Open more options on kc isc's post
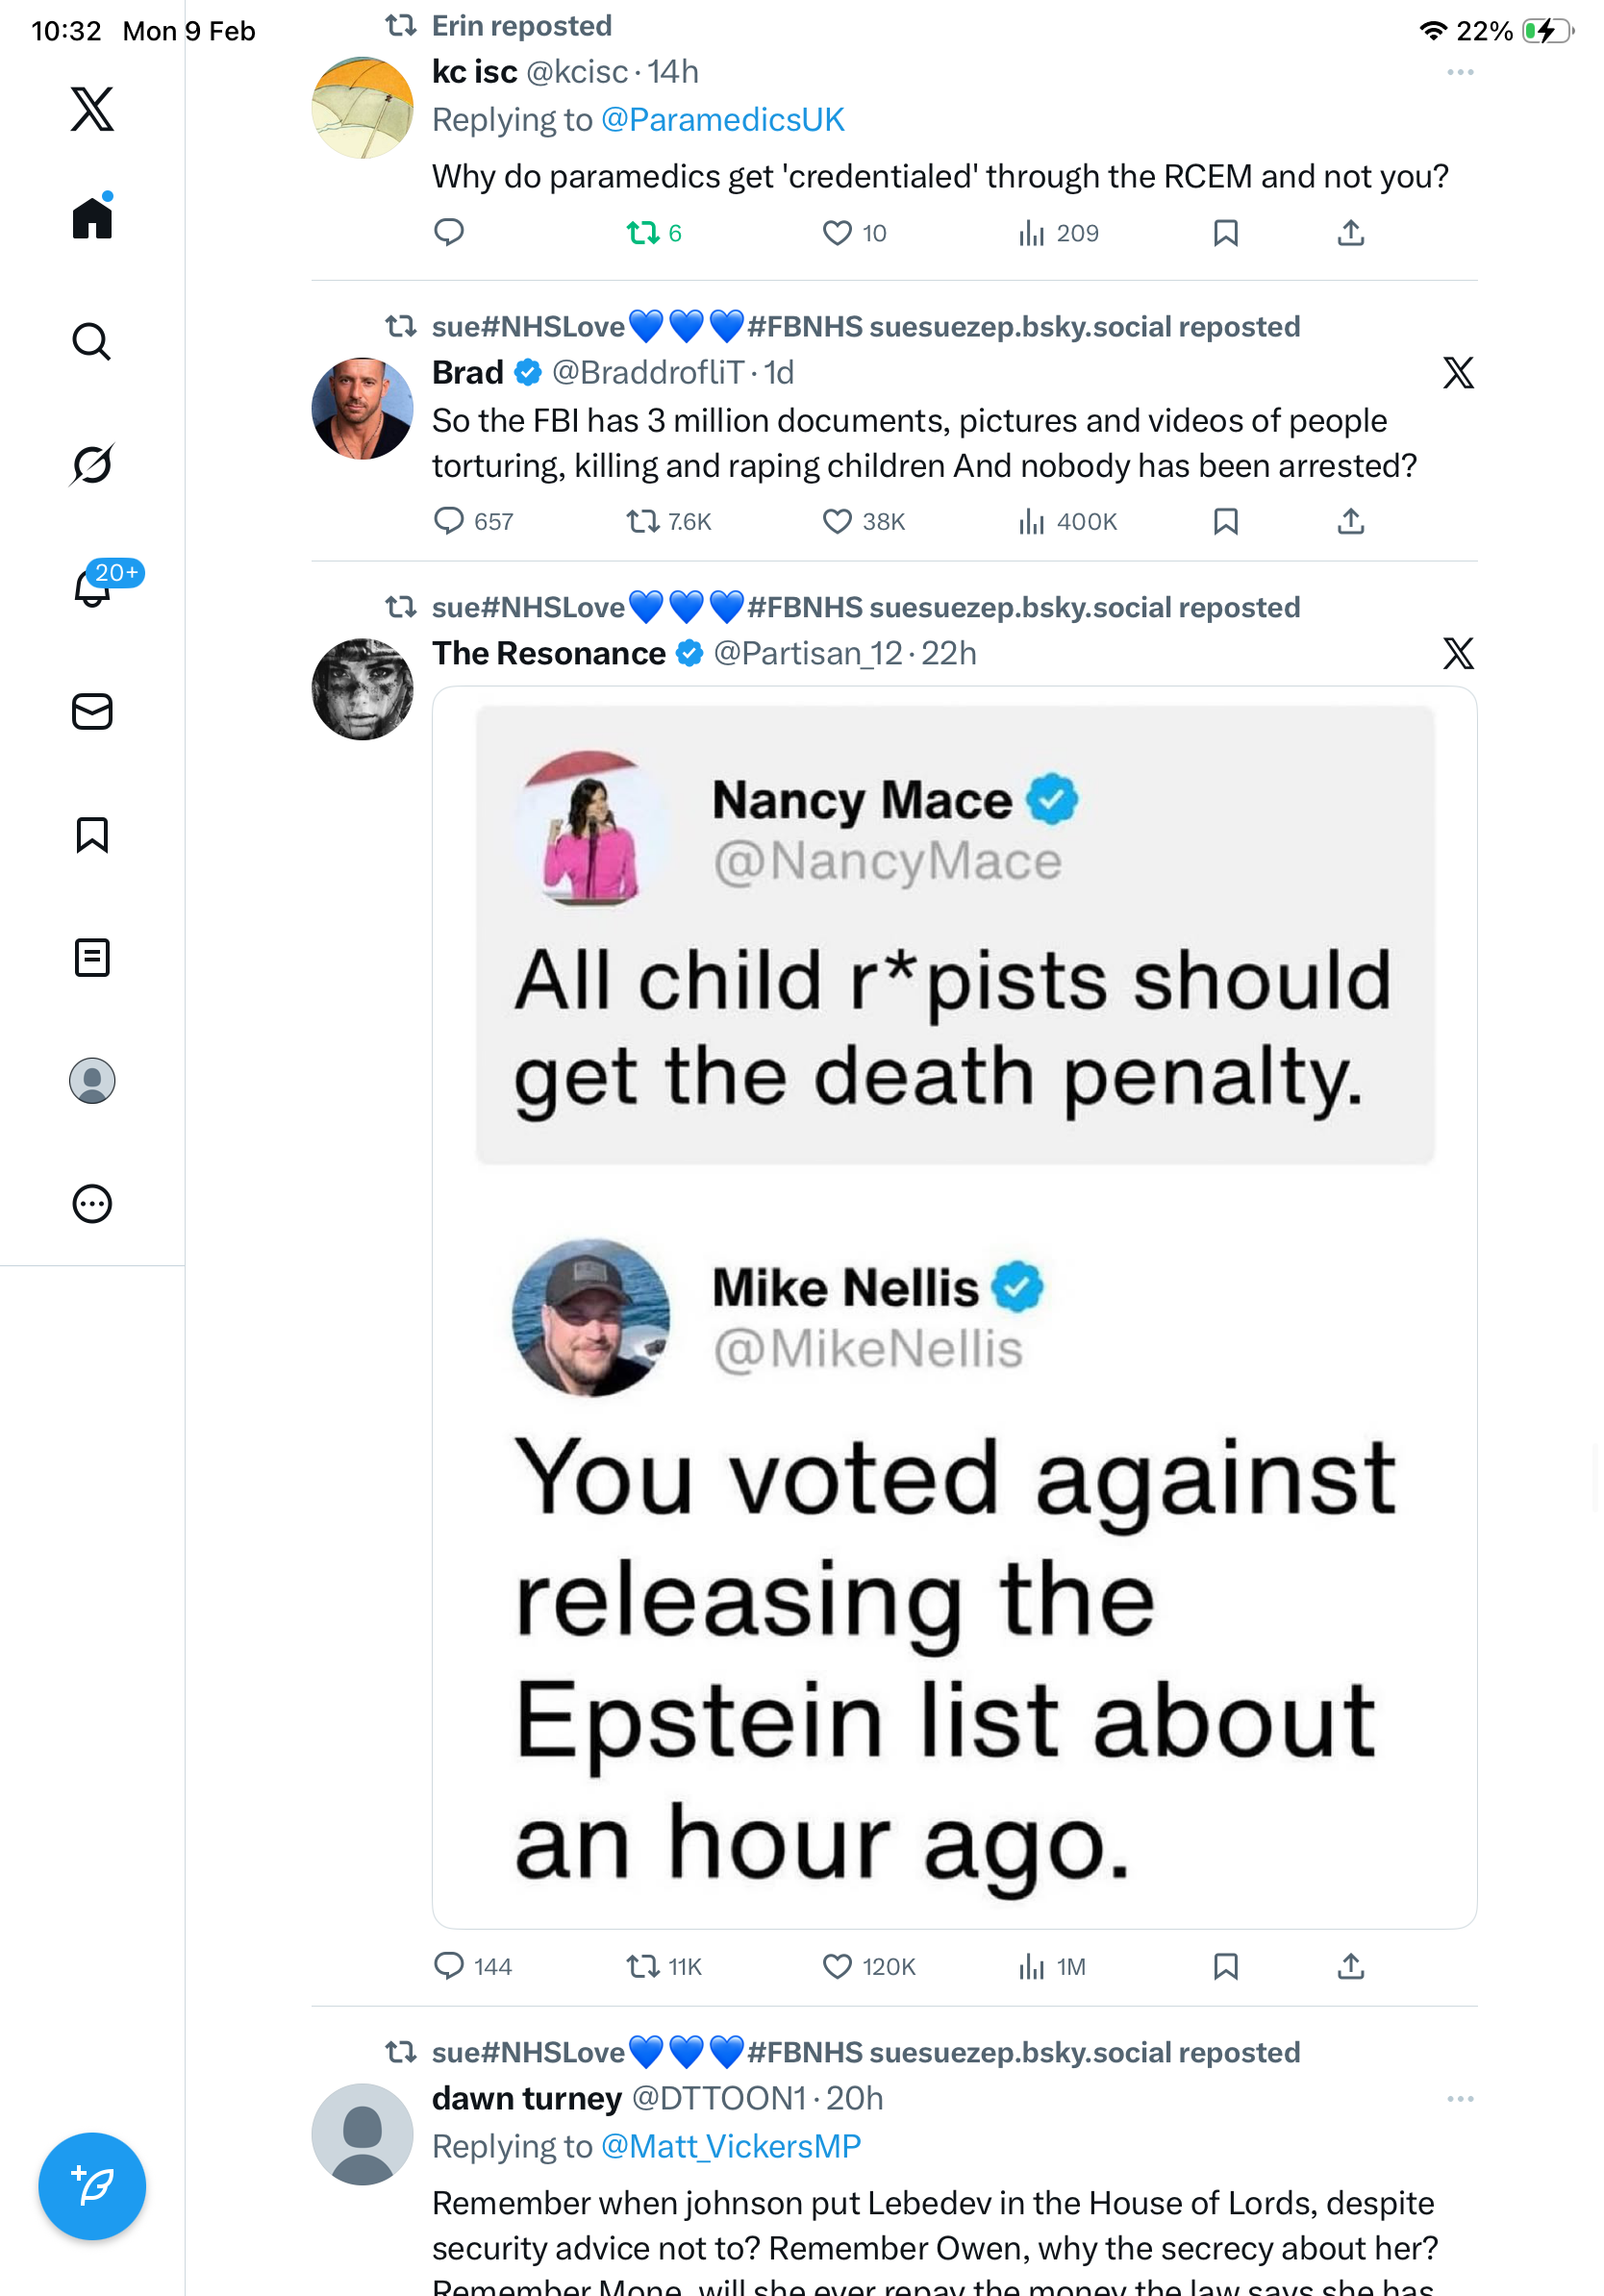 1459,73
